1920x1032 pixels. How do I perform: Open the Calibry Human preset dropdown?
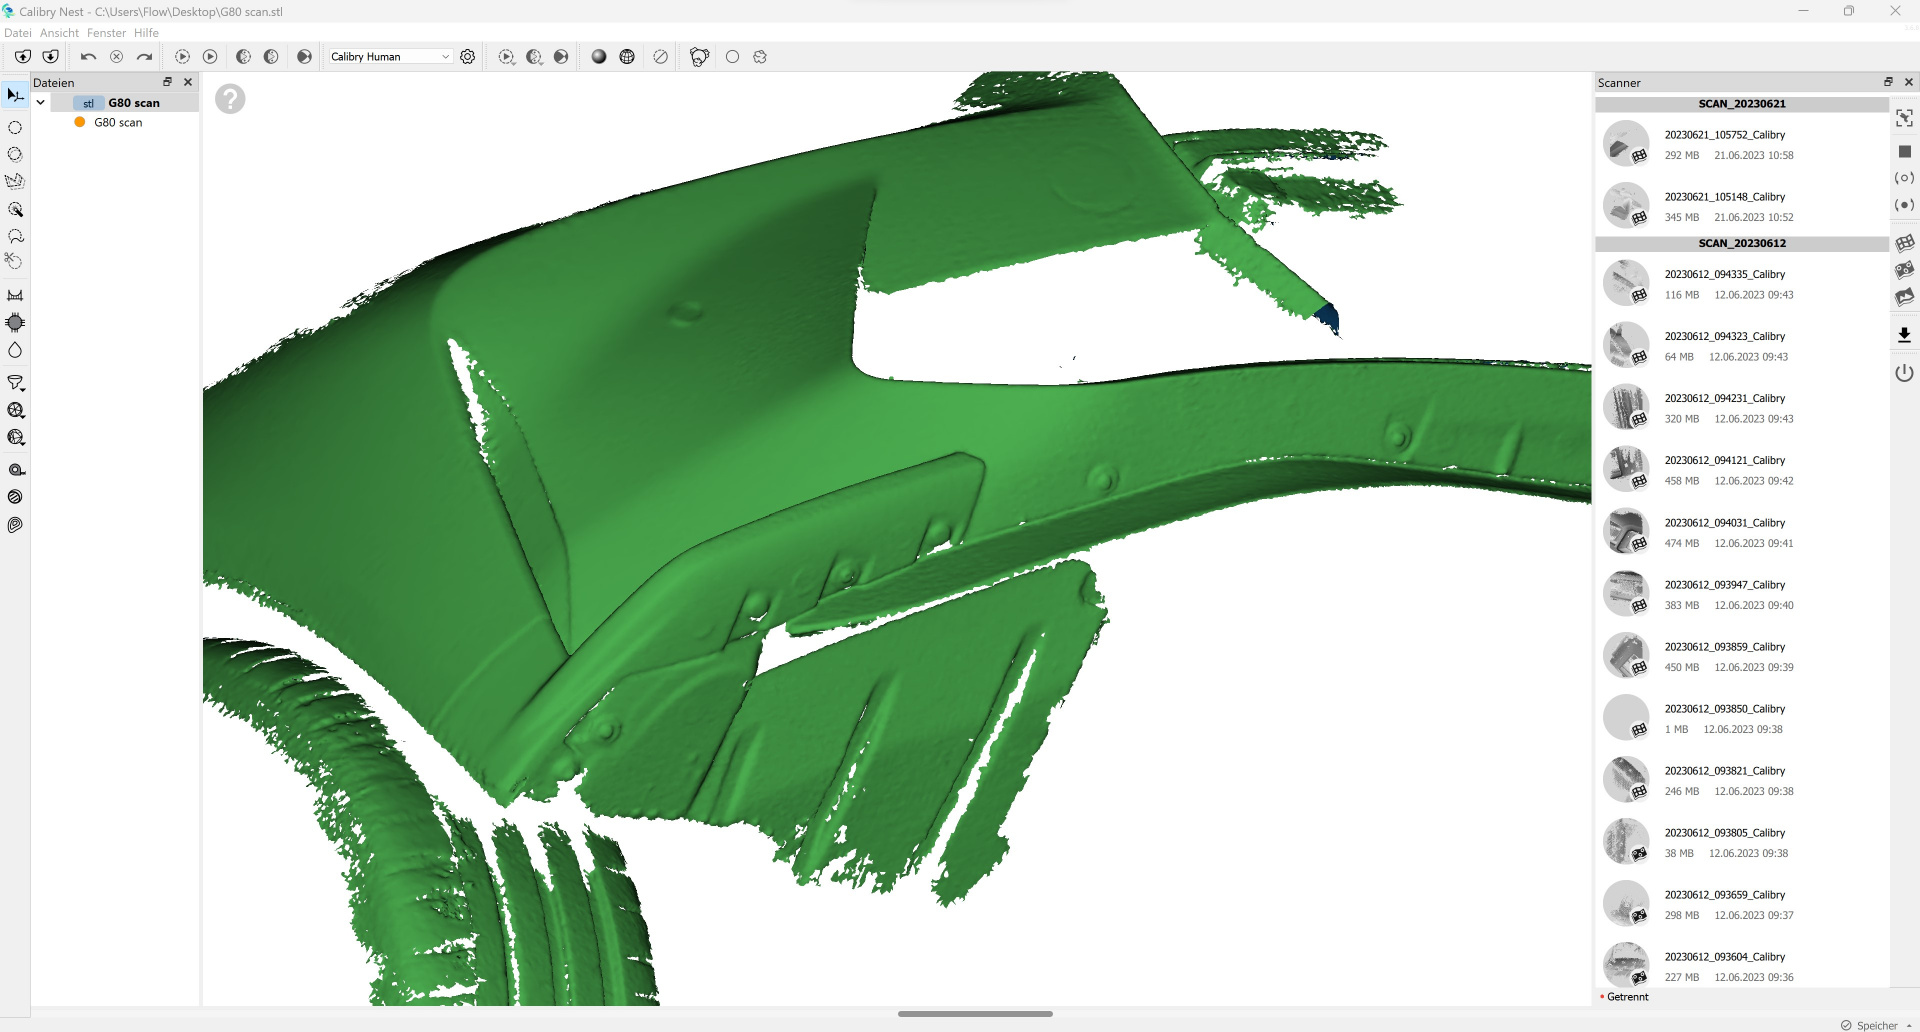coord(390,57)
